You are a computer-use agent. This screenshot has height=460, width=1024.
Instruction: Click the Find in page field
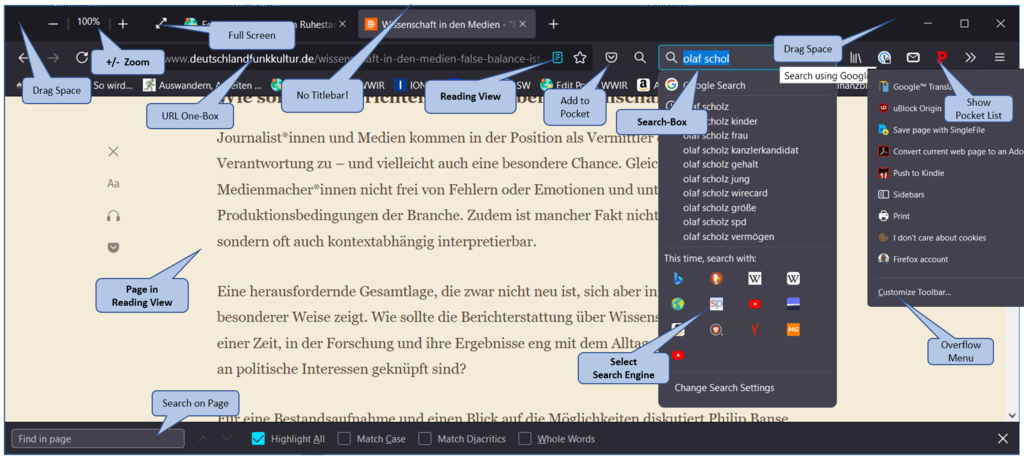tap(98, 438)
